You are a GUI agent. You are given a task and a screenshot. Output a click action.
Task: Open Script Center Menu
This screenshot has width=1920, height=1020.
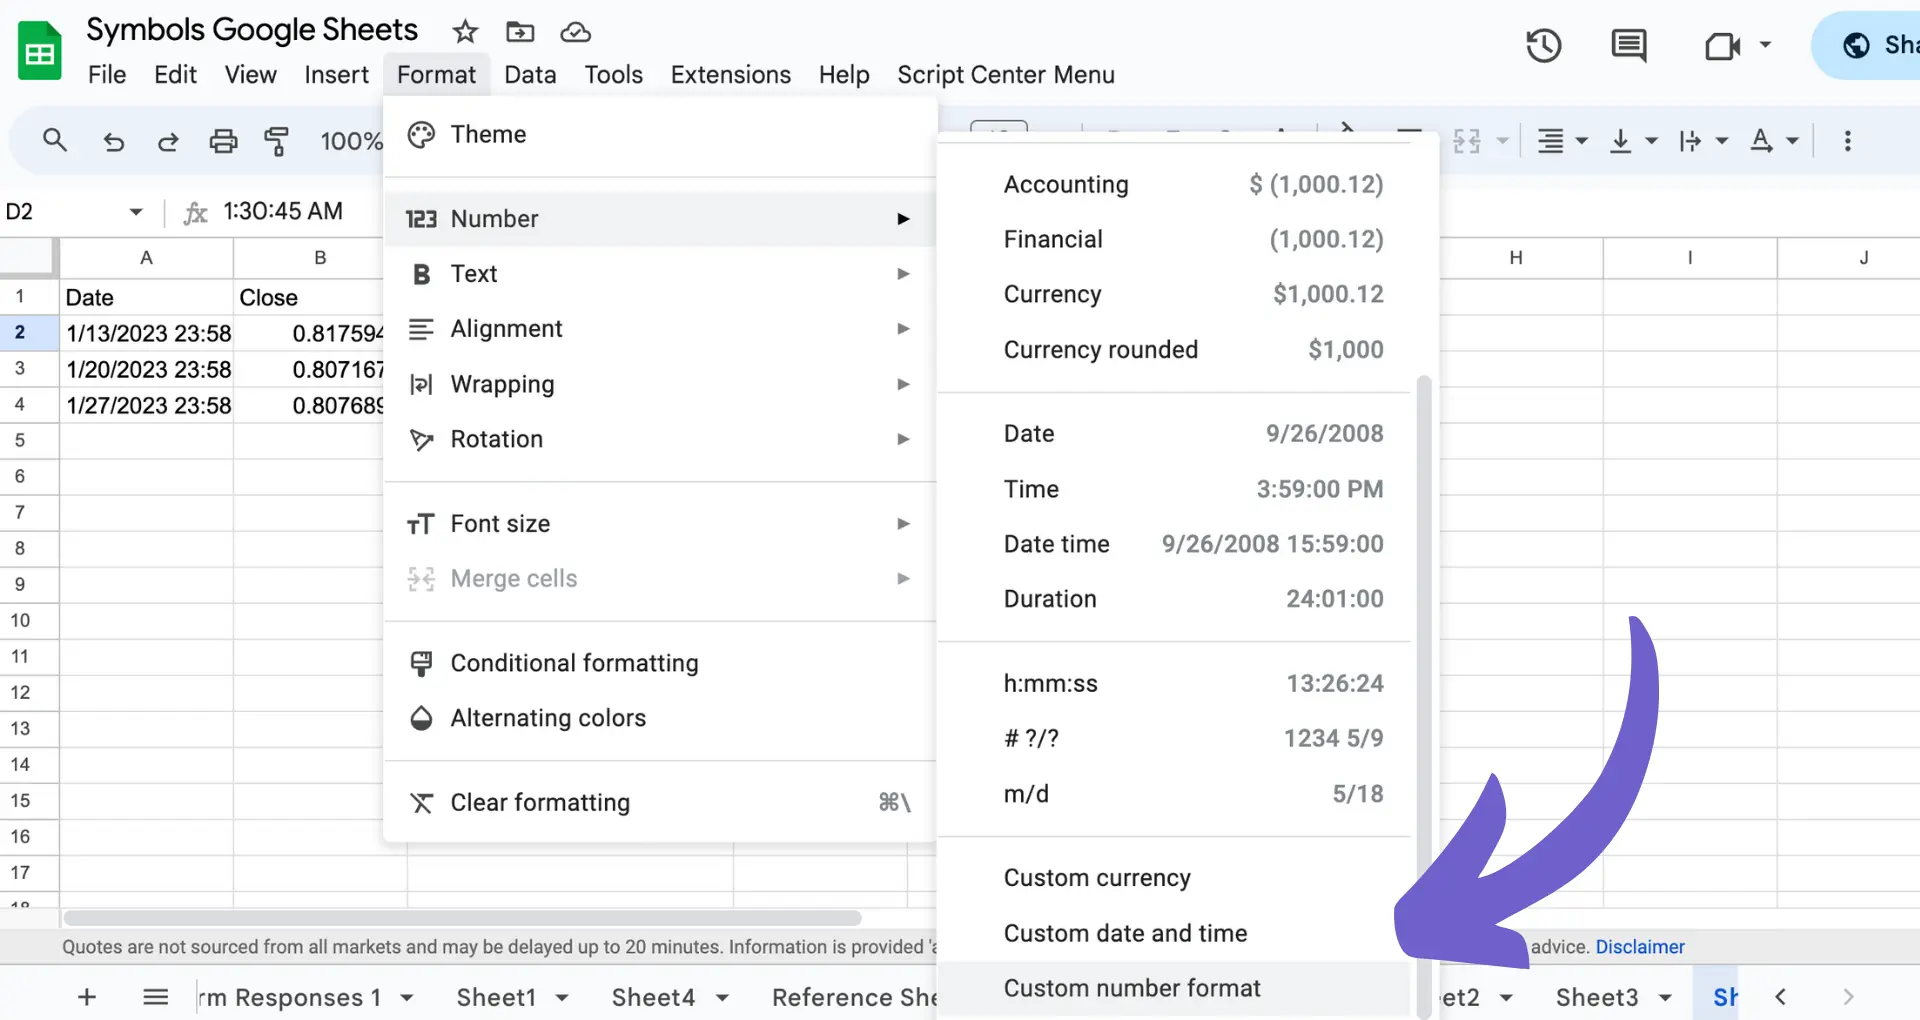click(x=1005, y=75)
